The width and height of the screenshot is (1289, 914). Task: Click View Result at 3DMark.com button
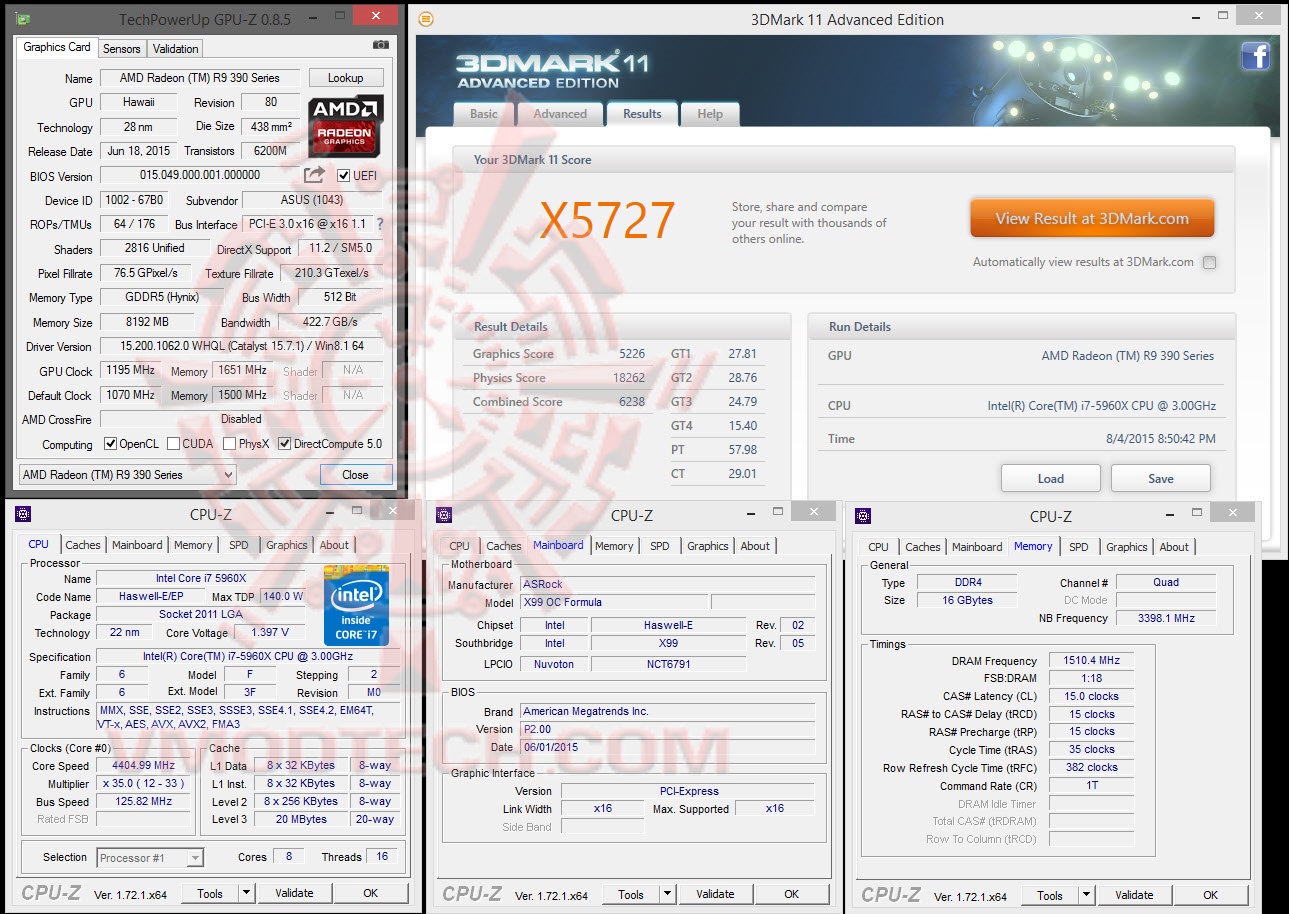tap(1092, 218)
